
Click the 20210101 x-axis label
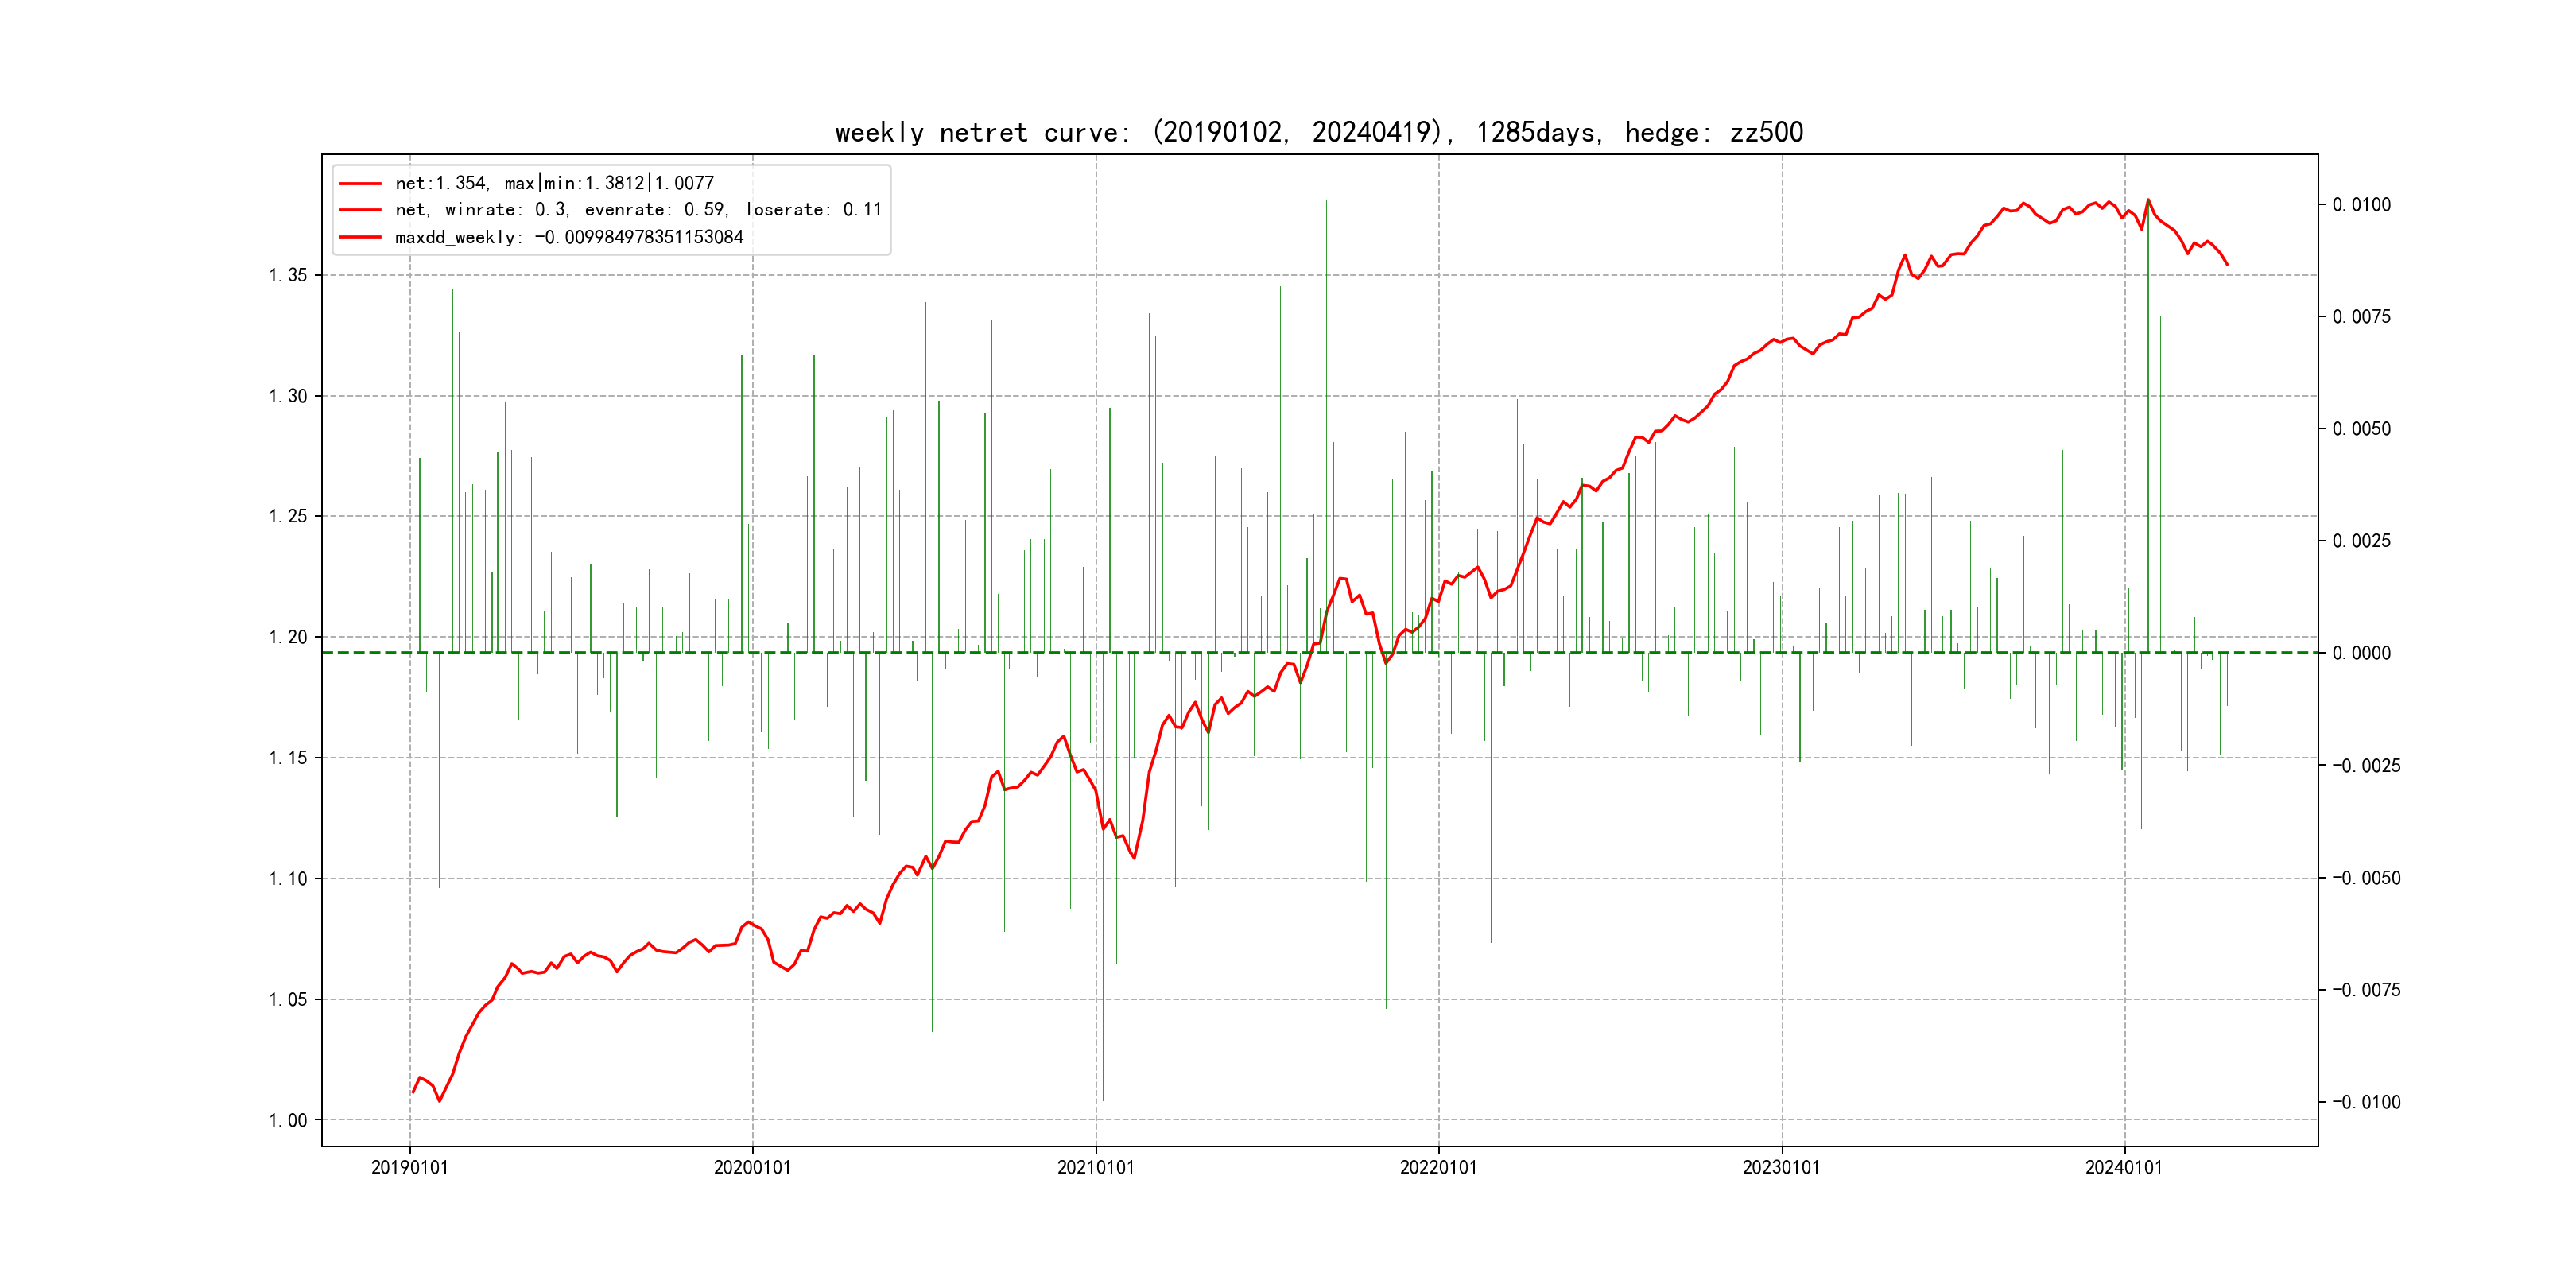[x=1095, y=1167]
